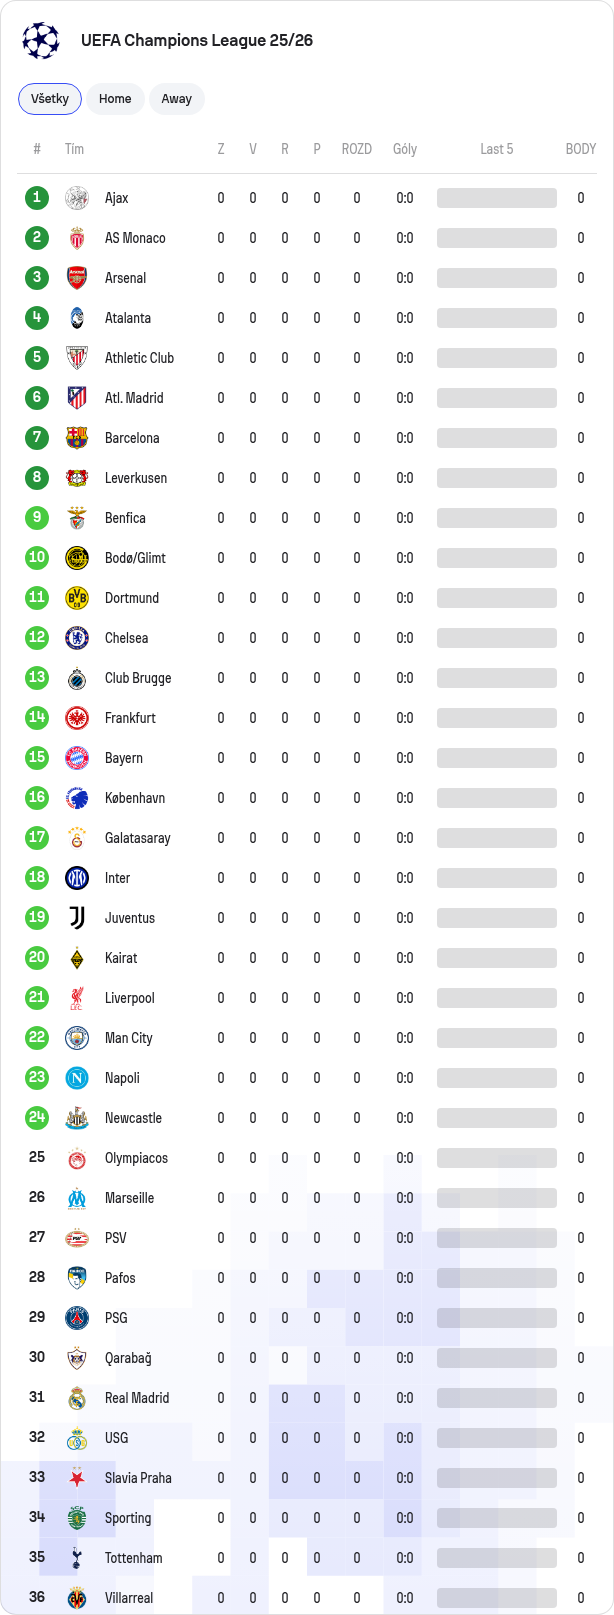Select the Všetky filter tab
Viewport: 614px width, 1615px height.
tap(50, 99)
